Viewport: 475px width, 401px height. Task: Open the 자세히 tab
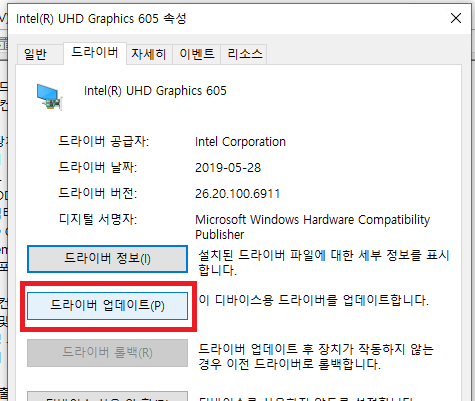point(149,54)
